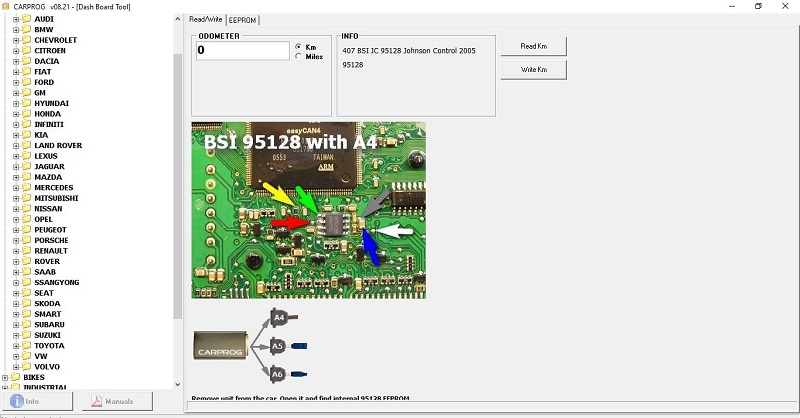Click the DACIA folder icon
The width and height of the screenshot is (800, 418).
point(27,61)
